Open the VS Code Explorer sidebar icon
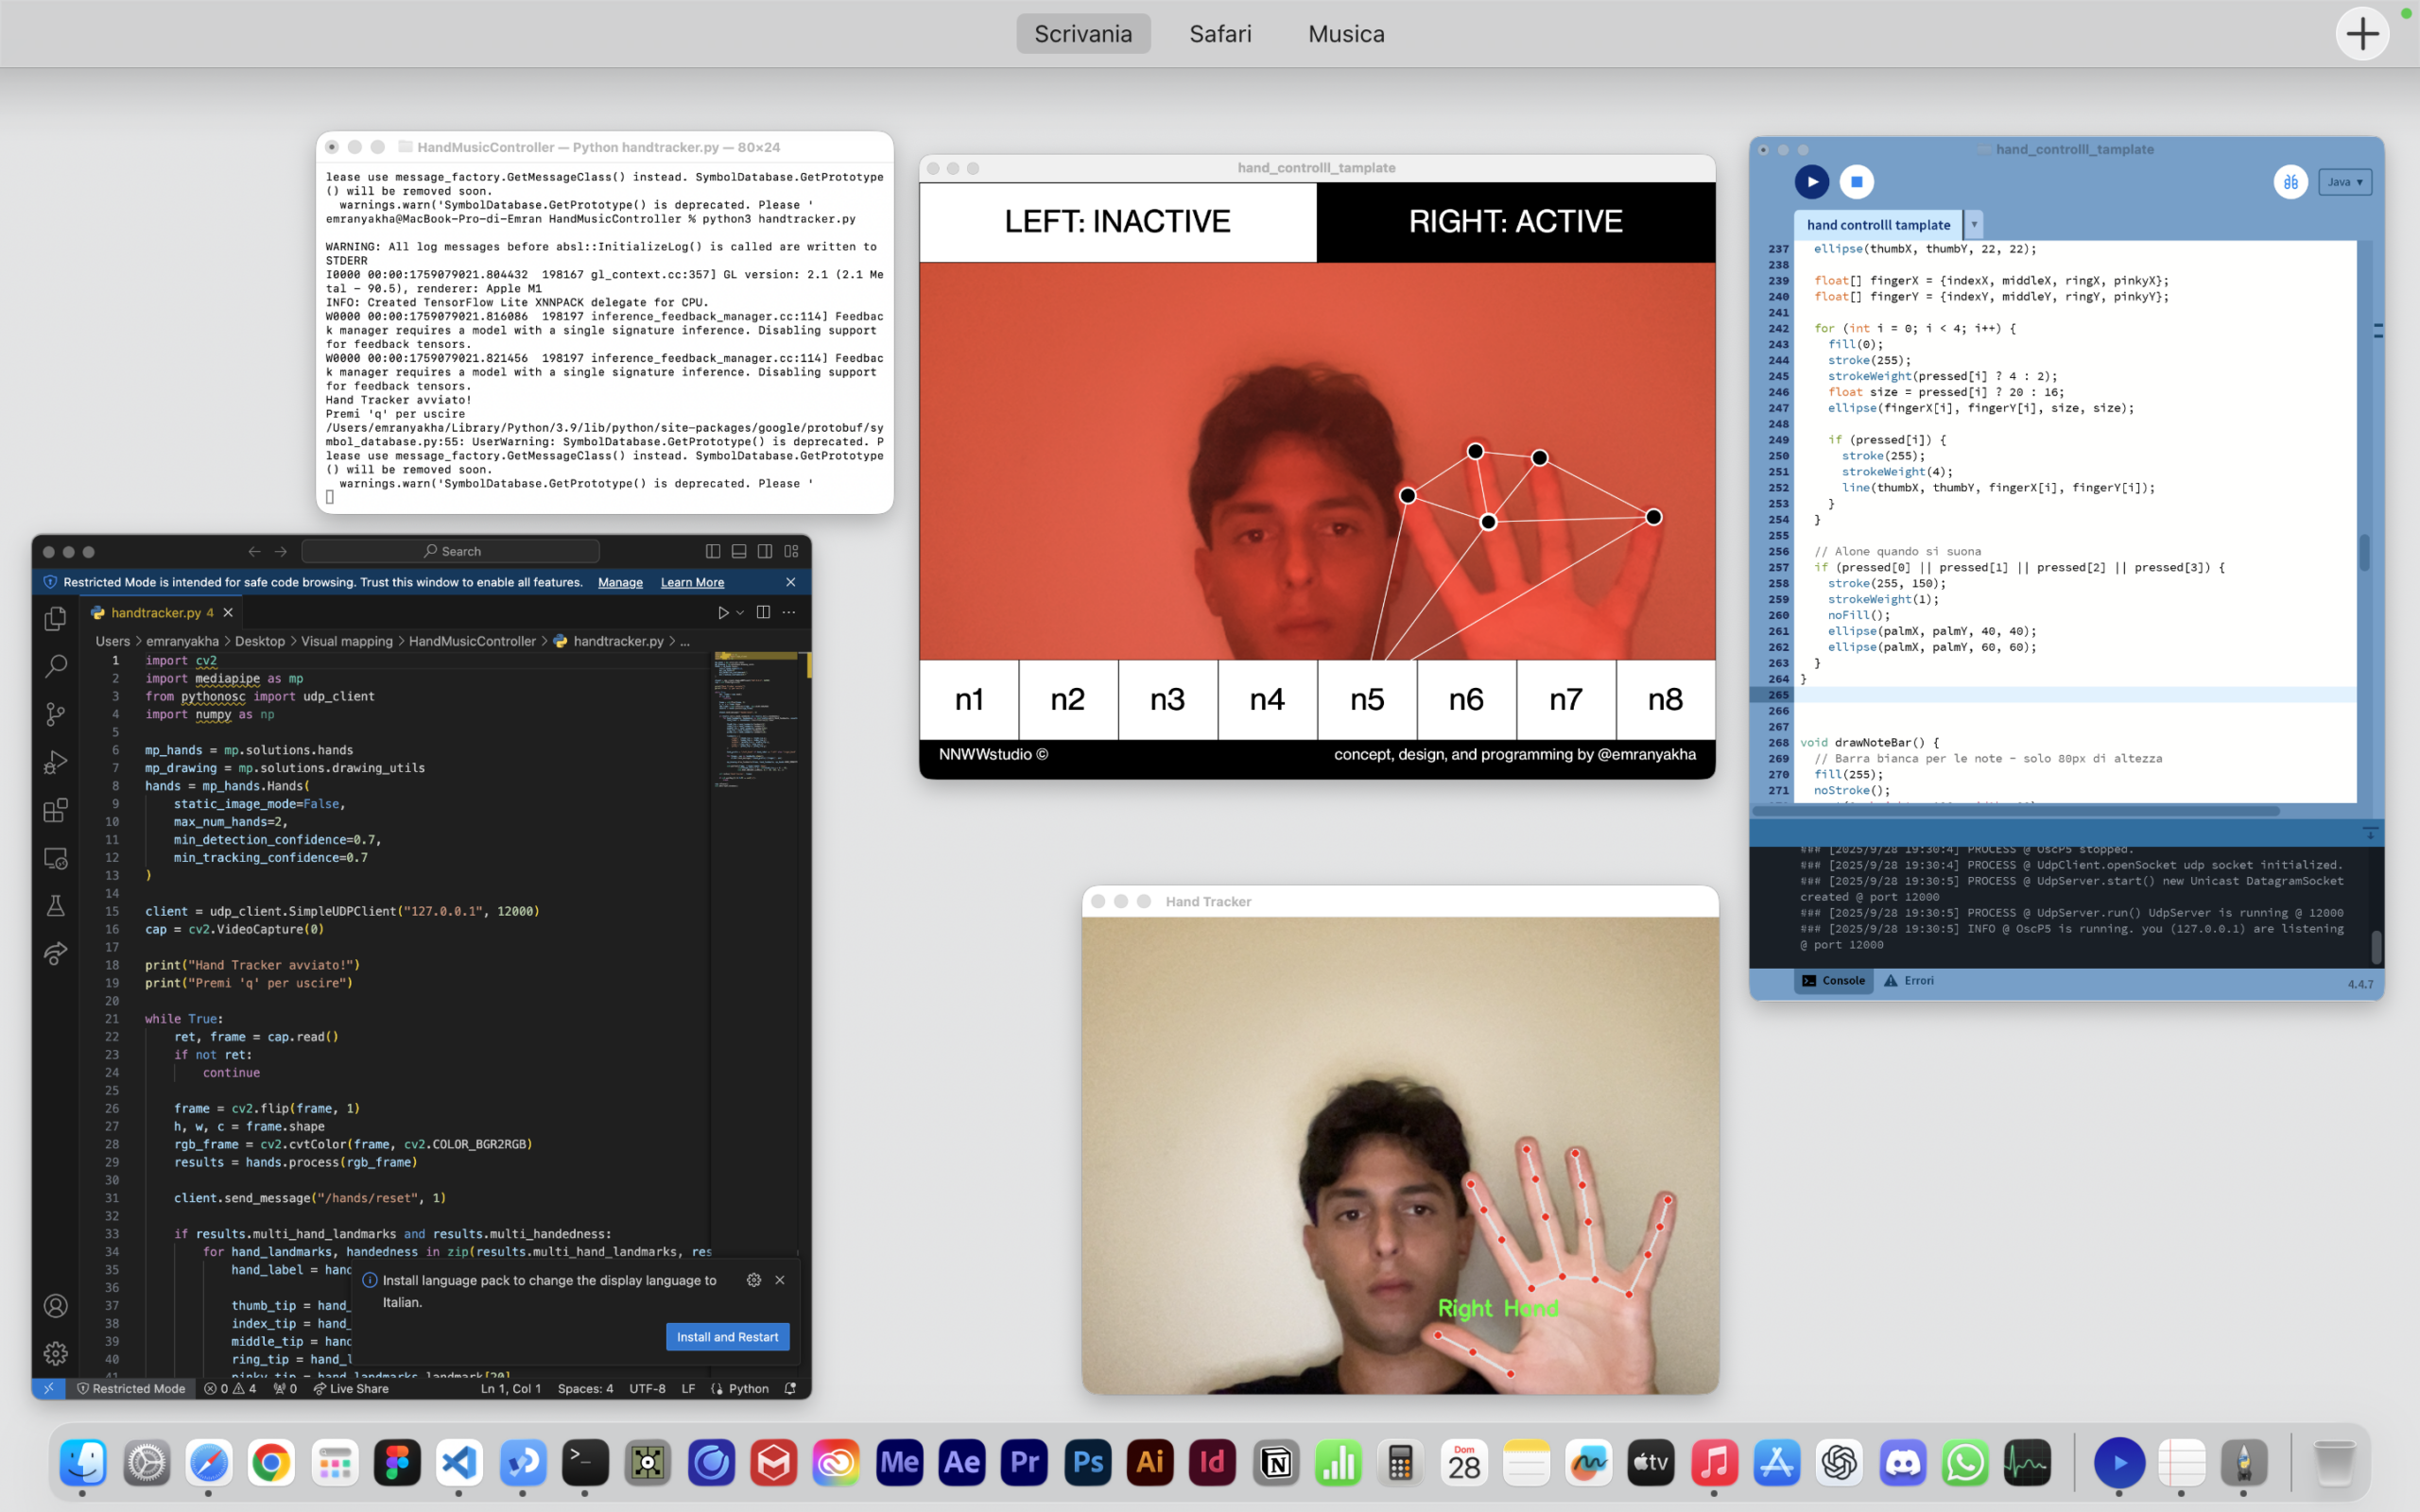The height and width of the screenshot is (1512, 2420). (56, 618)
